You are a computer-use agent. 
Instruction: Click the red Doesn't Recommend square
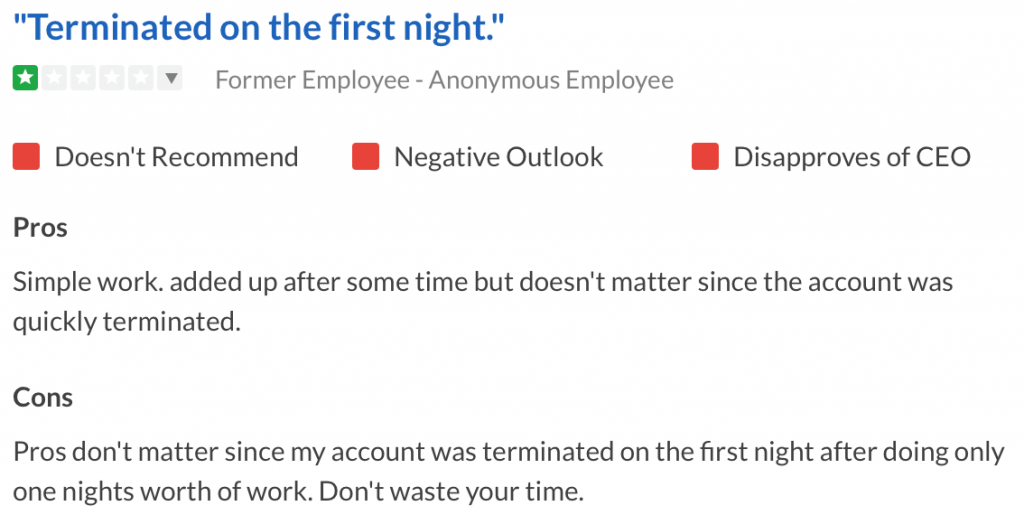click(x=26, y=157)
